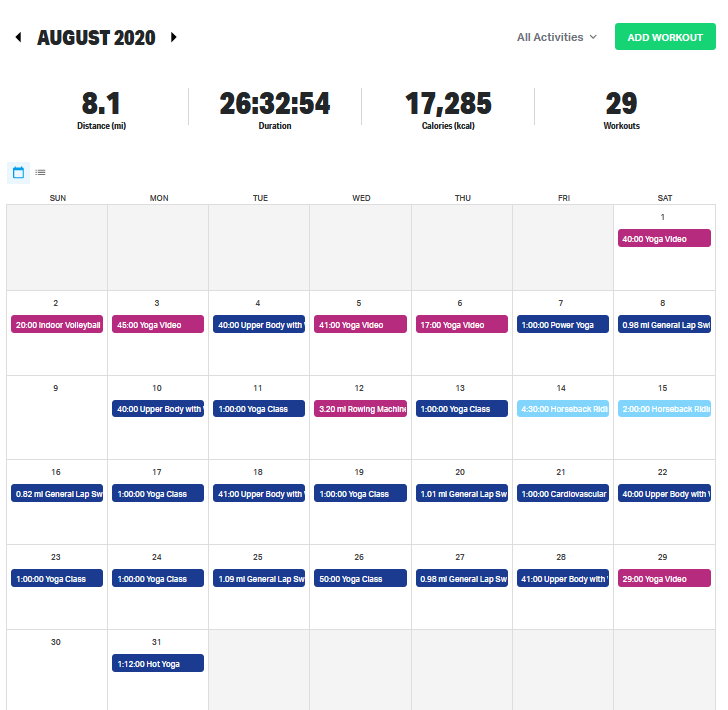Select the empty August 30 cell
728x710 pixels.
click(57, 670)
